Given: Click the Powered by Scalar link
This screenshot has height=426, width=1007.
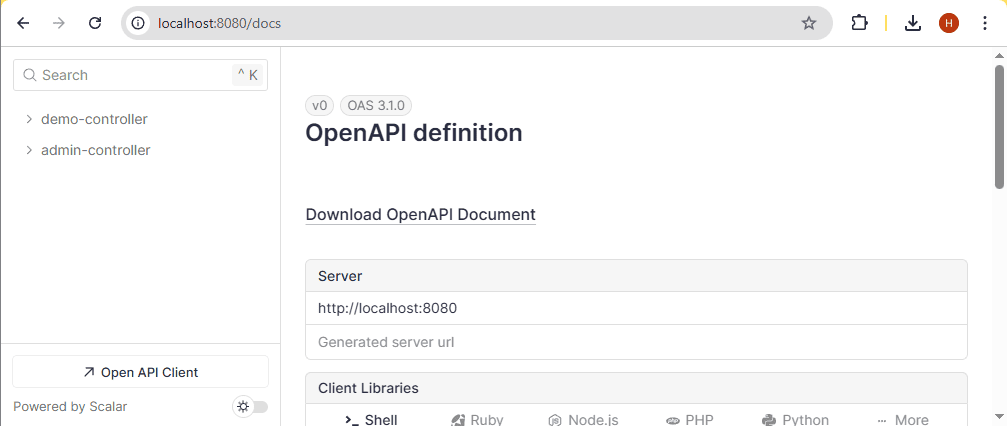Looking at the screenshot, I should pyautogui.click(x=70, y=407).
